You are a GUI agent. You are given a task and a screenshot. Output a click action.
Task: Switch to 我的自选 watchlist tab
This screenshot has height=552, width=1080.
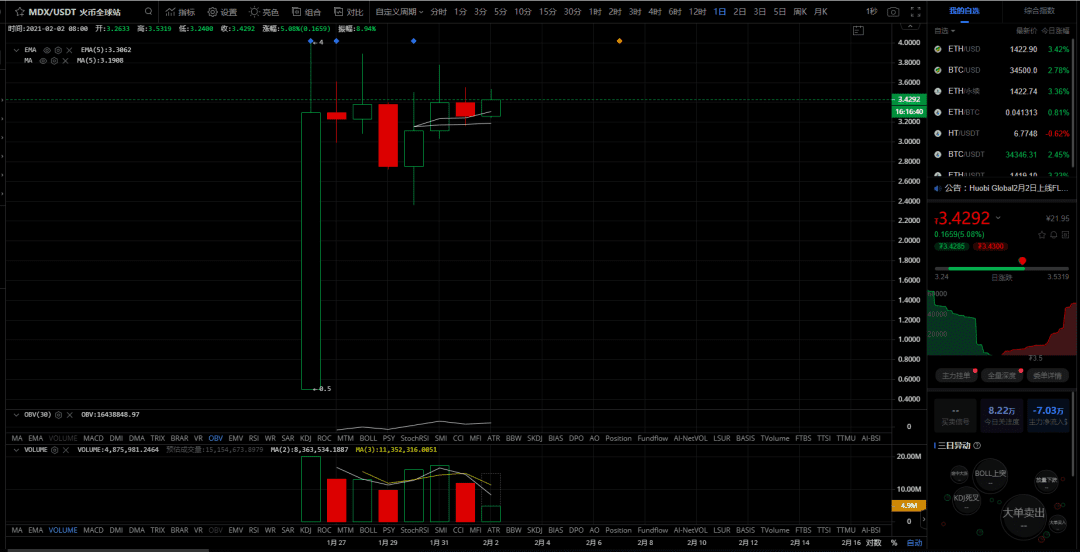[x=964, y=12]
